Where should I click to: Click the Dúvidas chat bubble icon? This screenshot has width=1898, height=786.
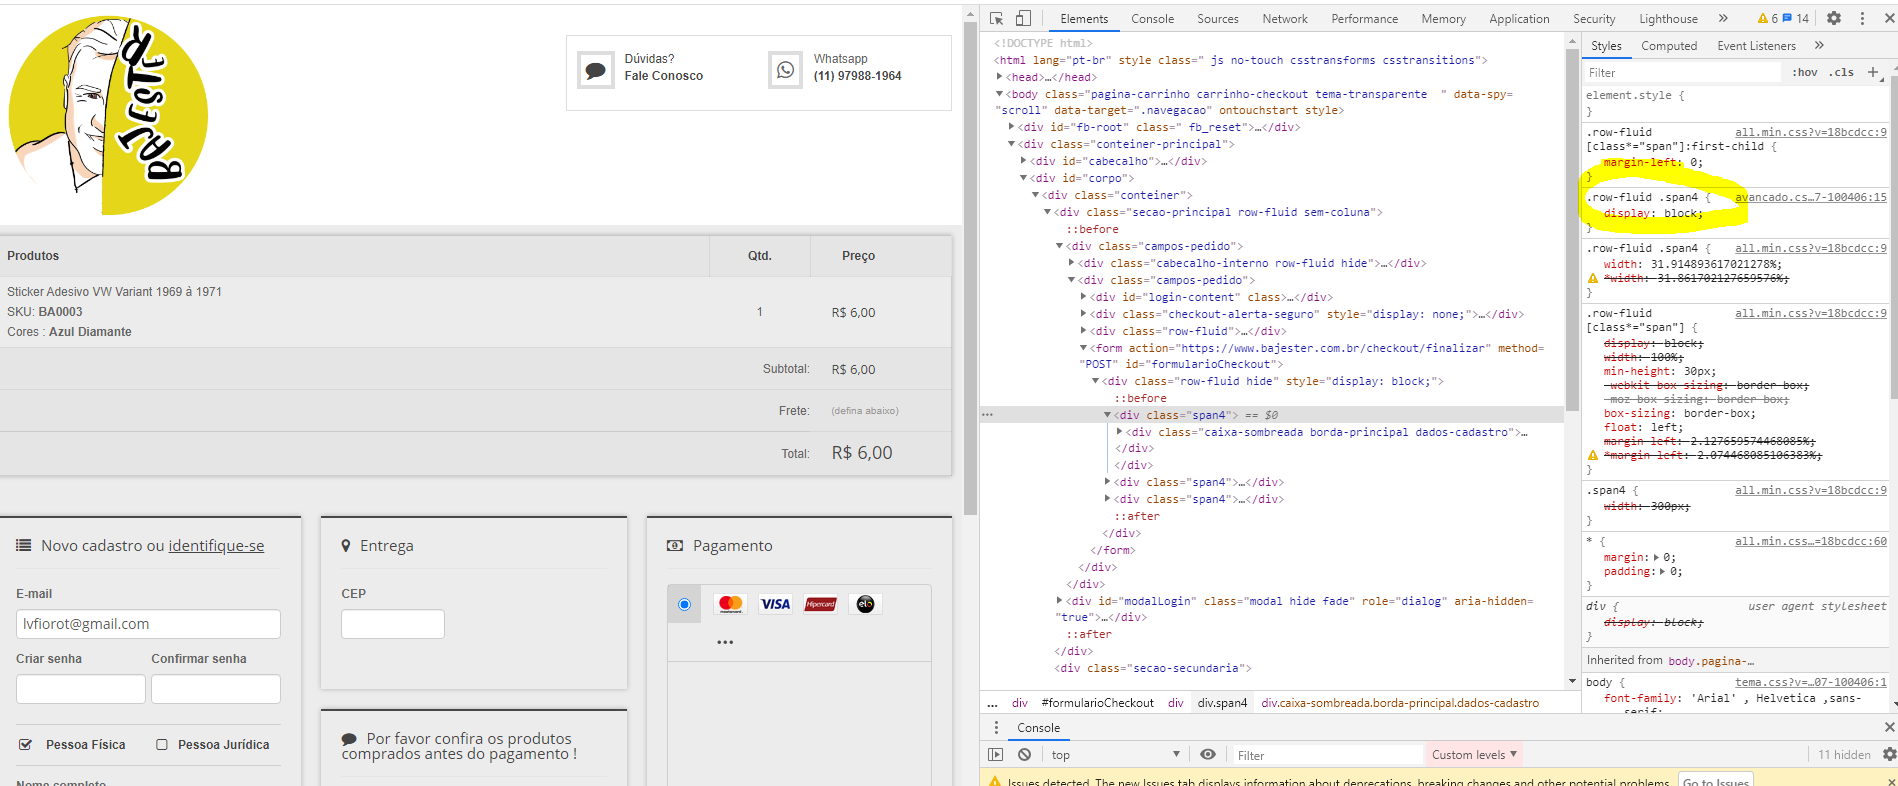tap(596, 70)
